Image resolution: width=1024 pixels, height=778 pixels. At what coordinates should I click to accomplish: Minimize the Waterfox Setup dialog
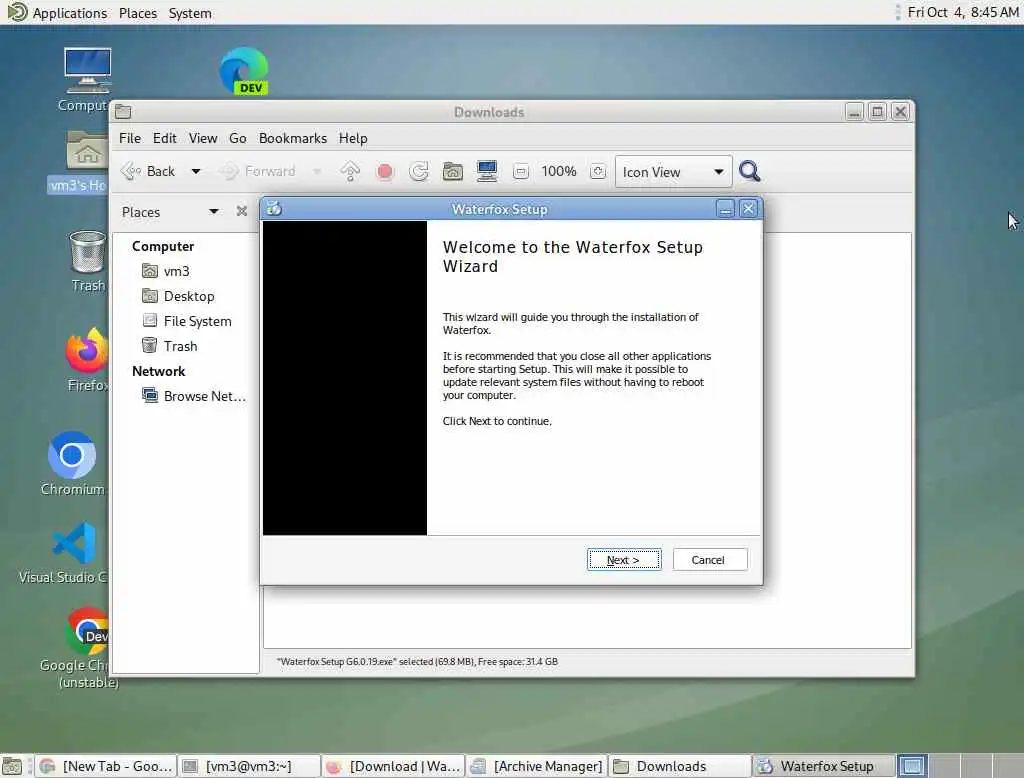725,209
